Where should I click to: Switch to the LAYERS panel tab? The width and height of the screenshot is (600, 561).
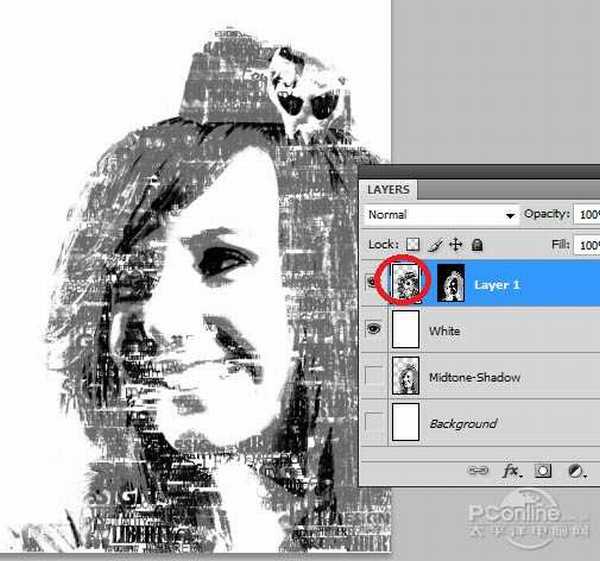pyautogui.click(x=388, y=190)
